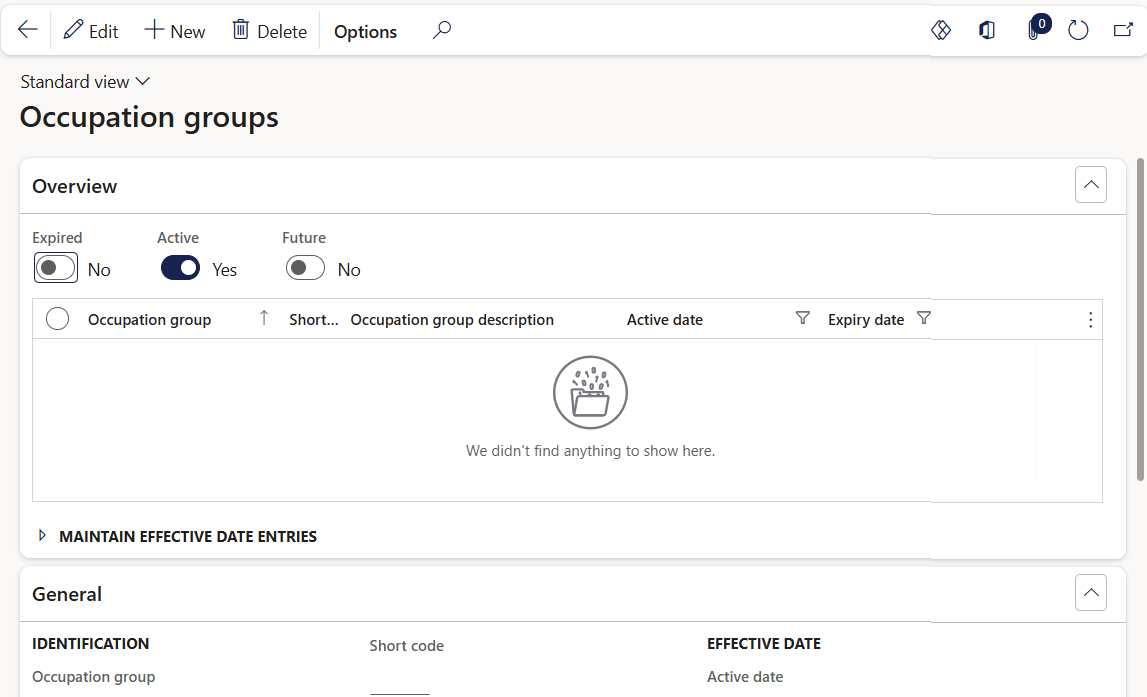Click the Overview section heading
Screen dimensions: 1147x697
(x=74, y=187)
